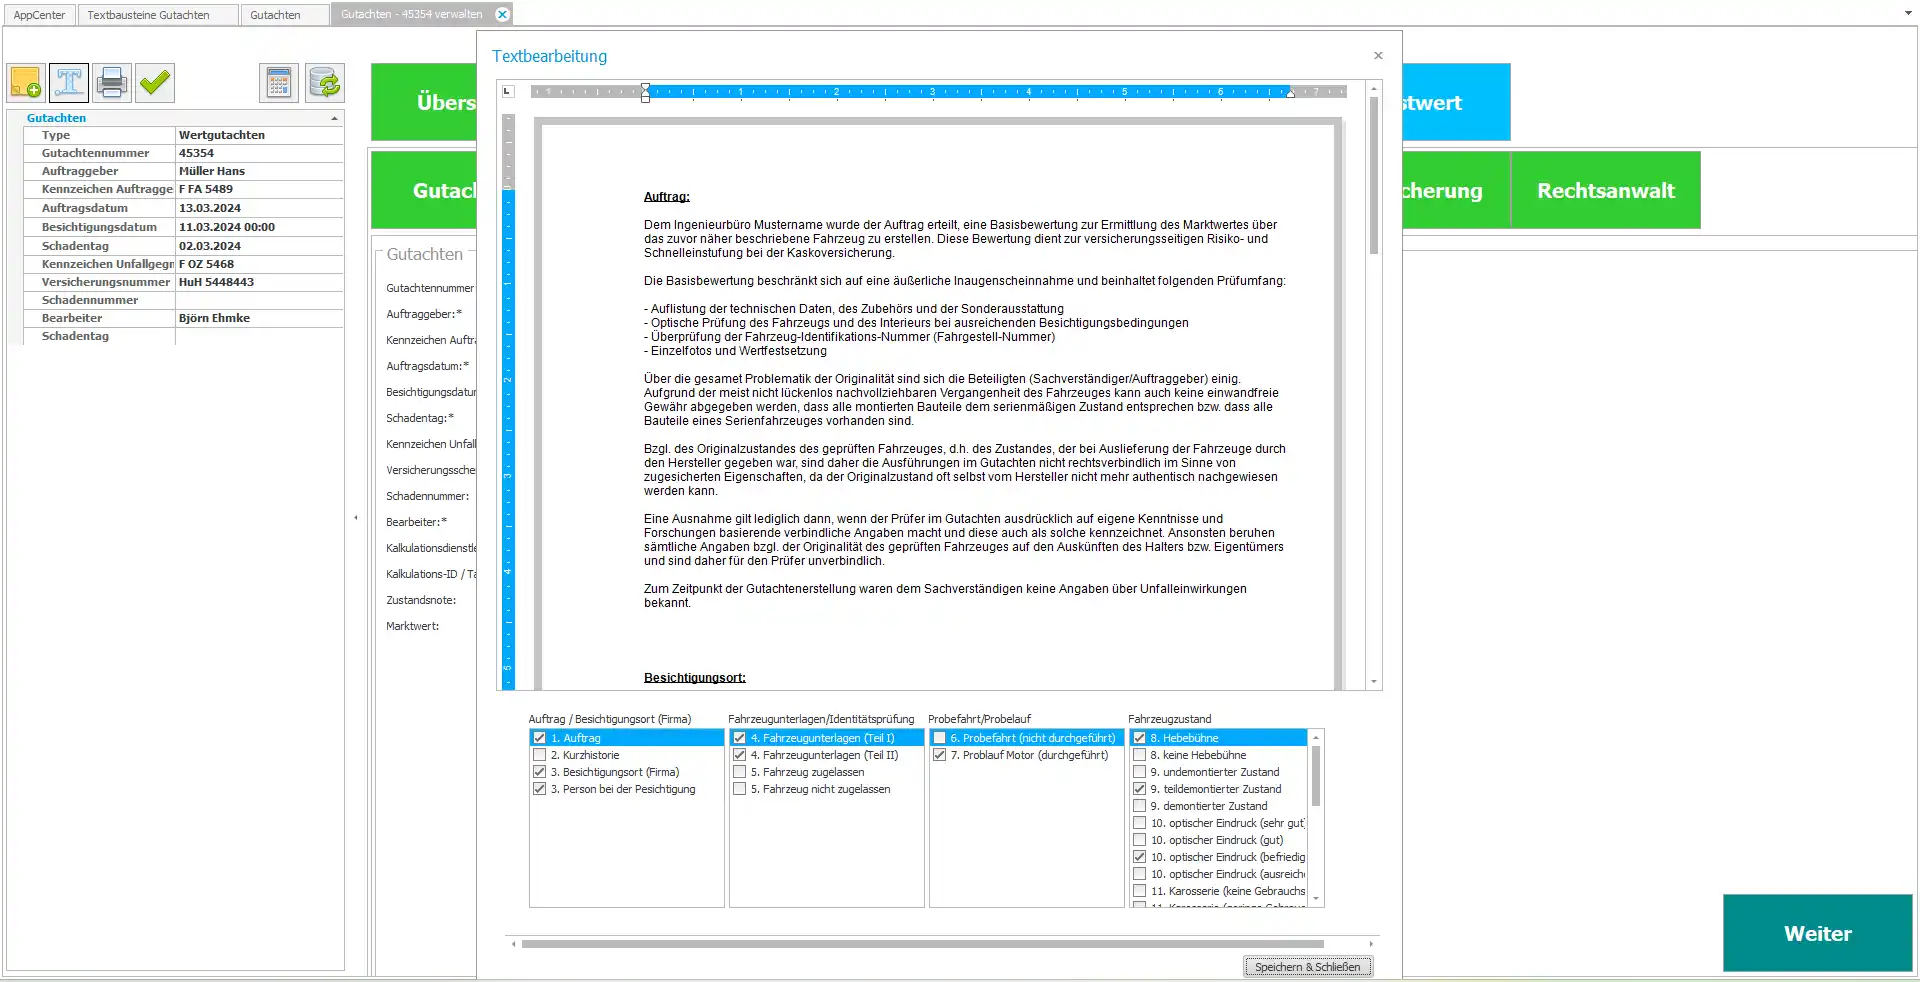Screen dimensions: 1920x982
Task: Select the Gutachtennummer 45354 value
Action: (259, 153)
